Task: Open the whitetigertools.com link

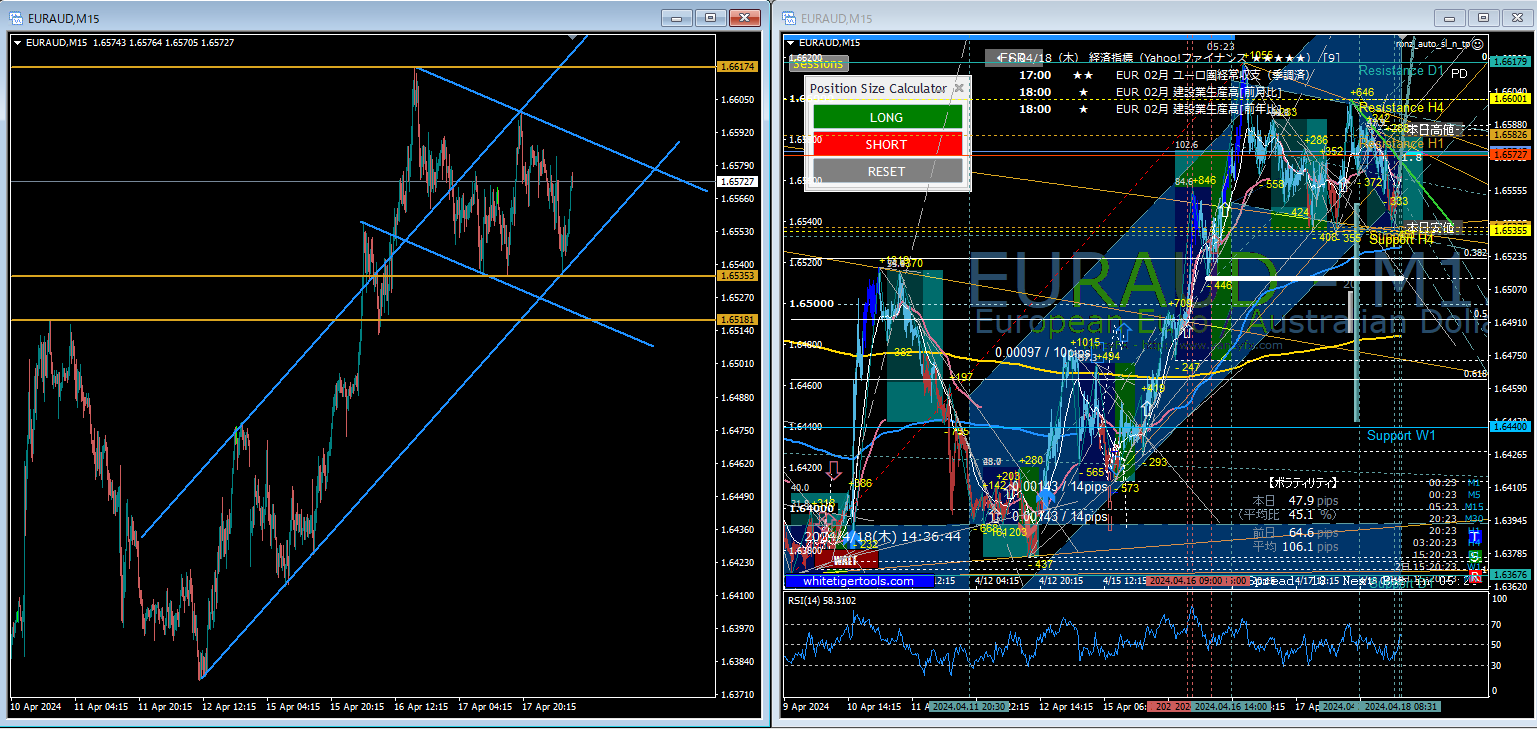Action: click(x=858, y=581)
